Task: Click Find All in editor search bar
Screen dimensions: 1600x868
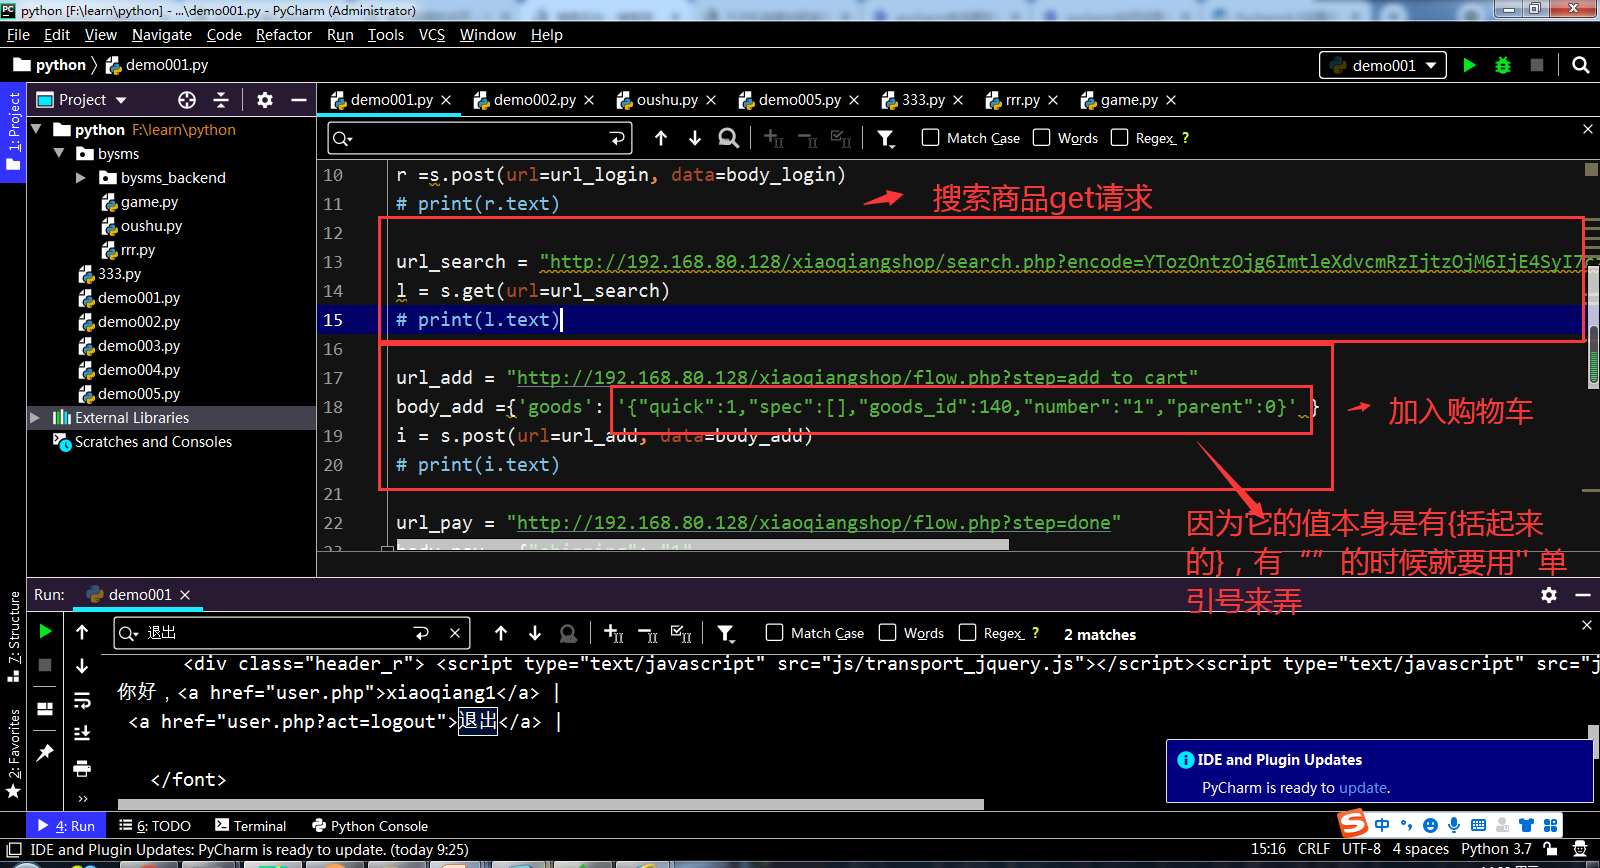Action: click(x=729, y=138)
